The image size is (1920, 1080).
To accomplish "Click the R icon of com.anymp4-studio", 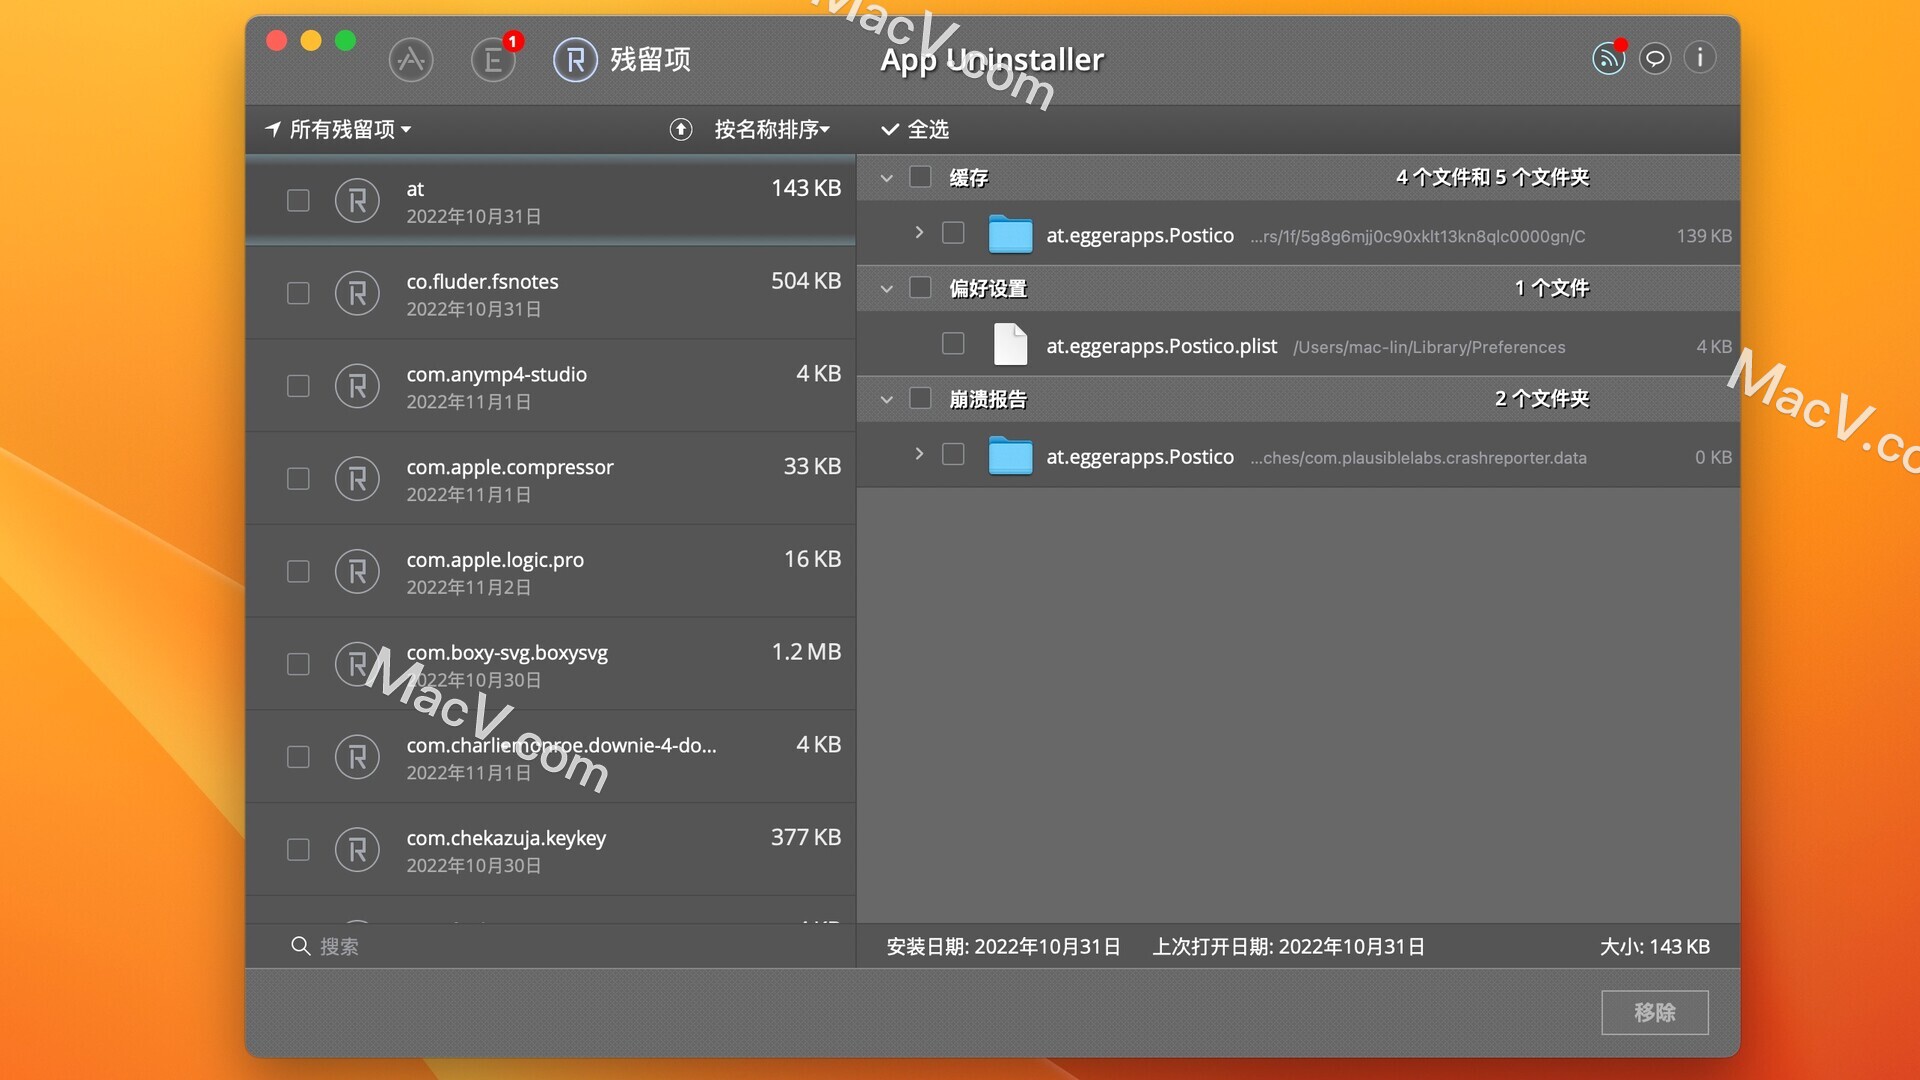I will pos(357,386).
